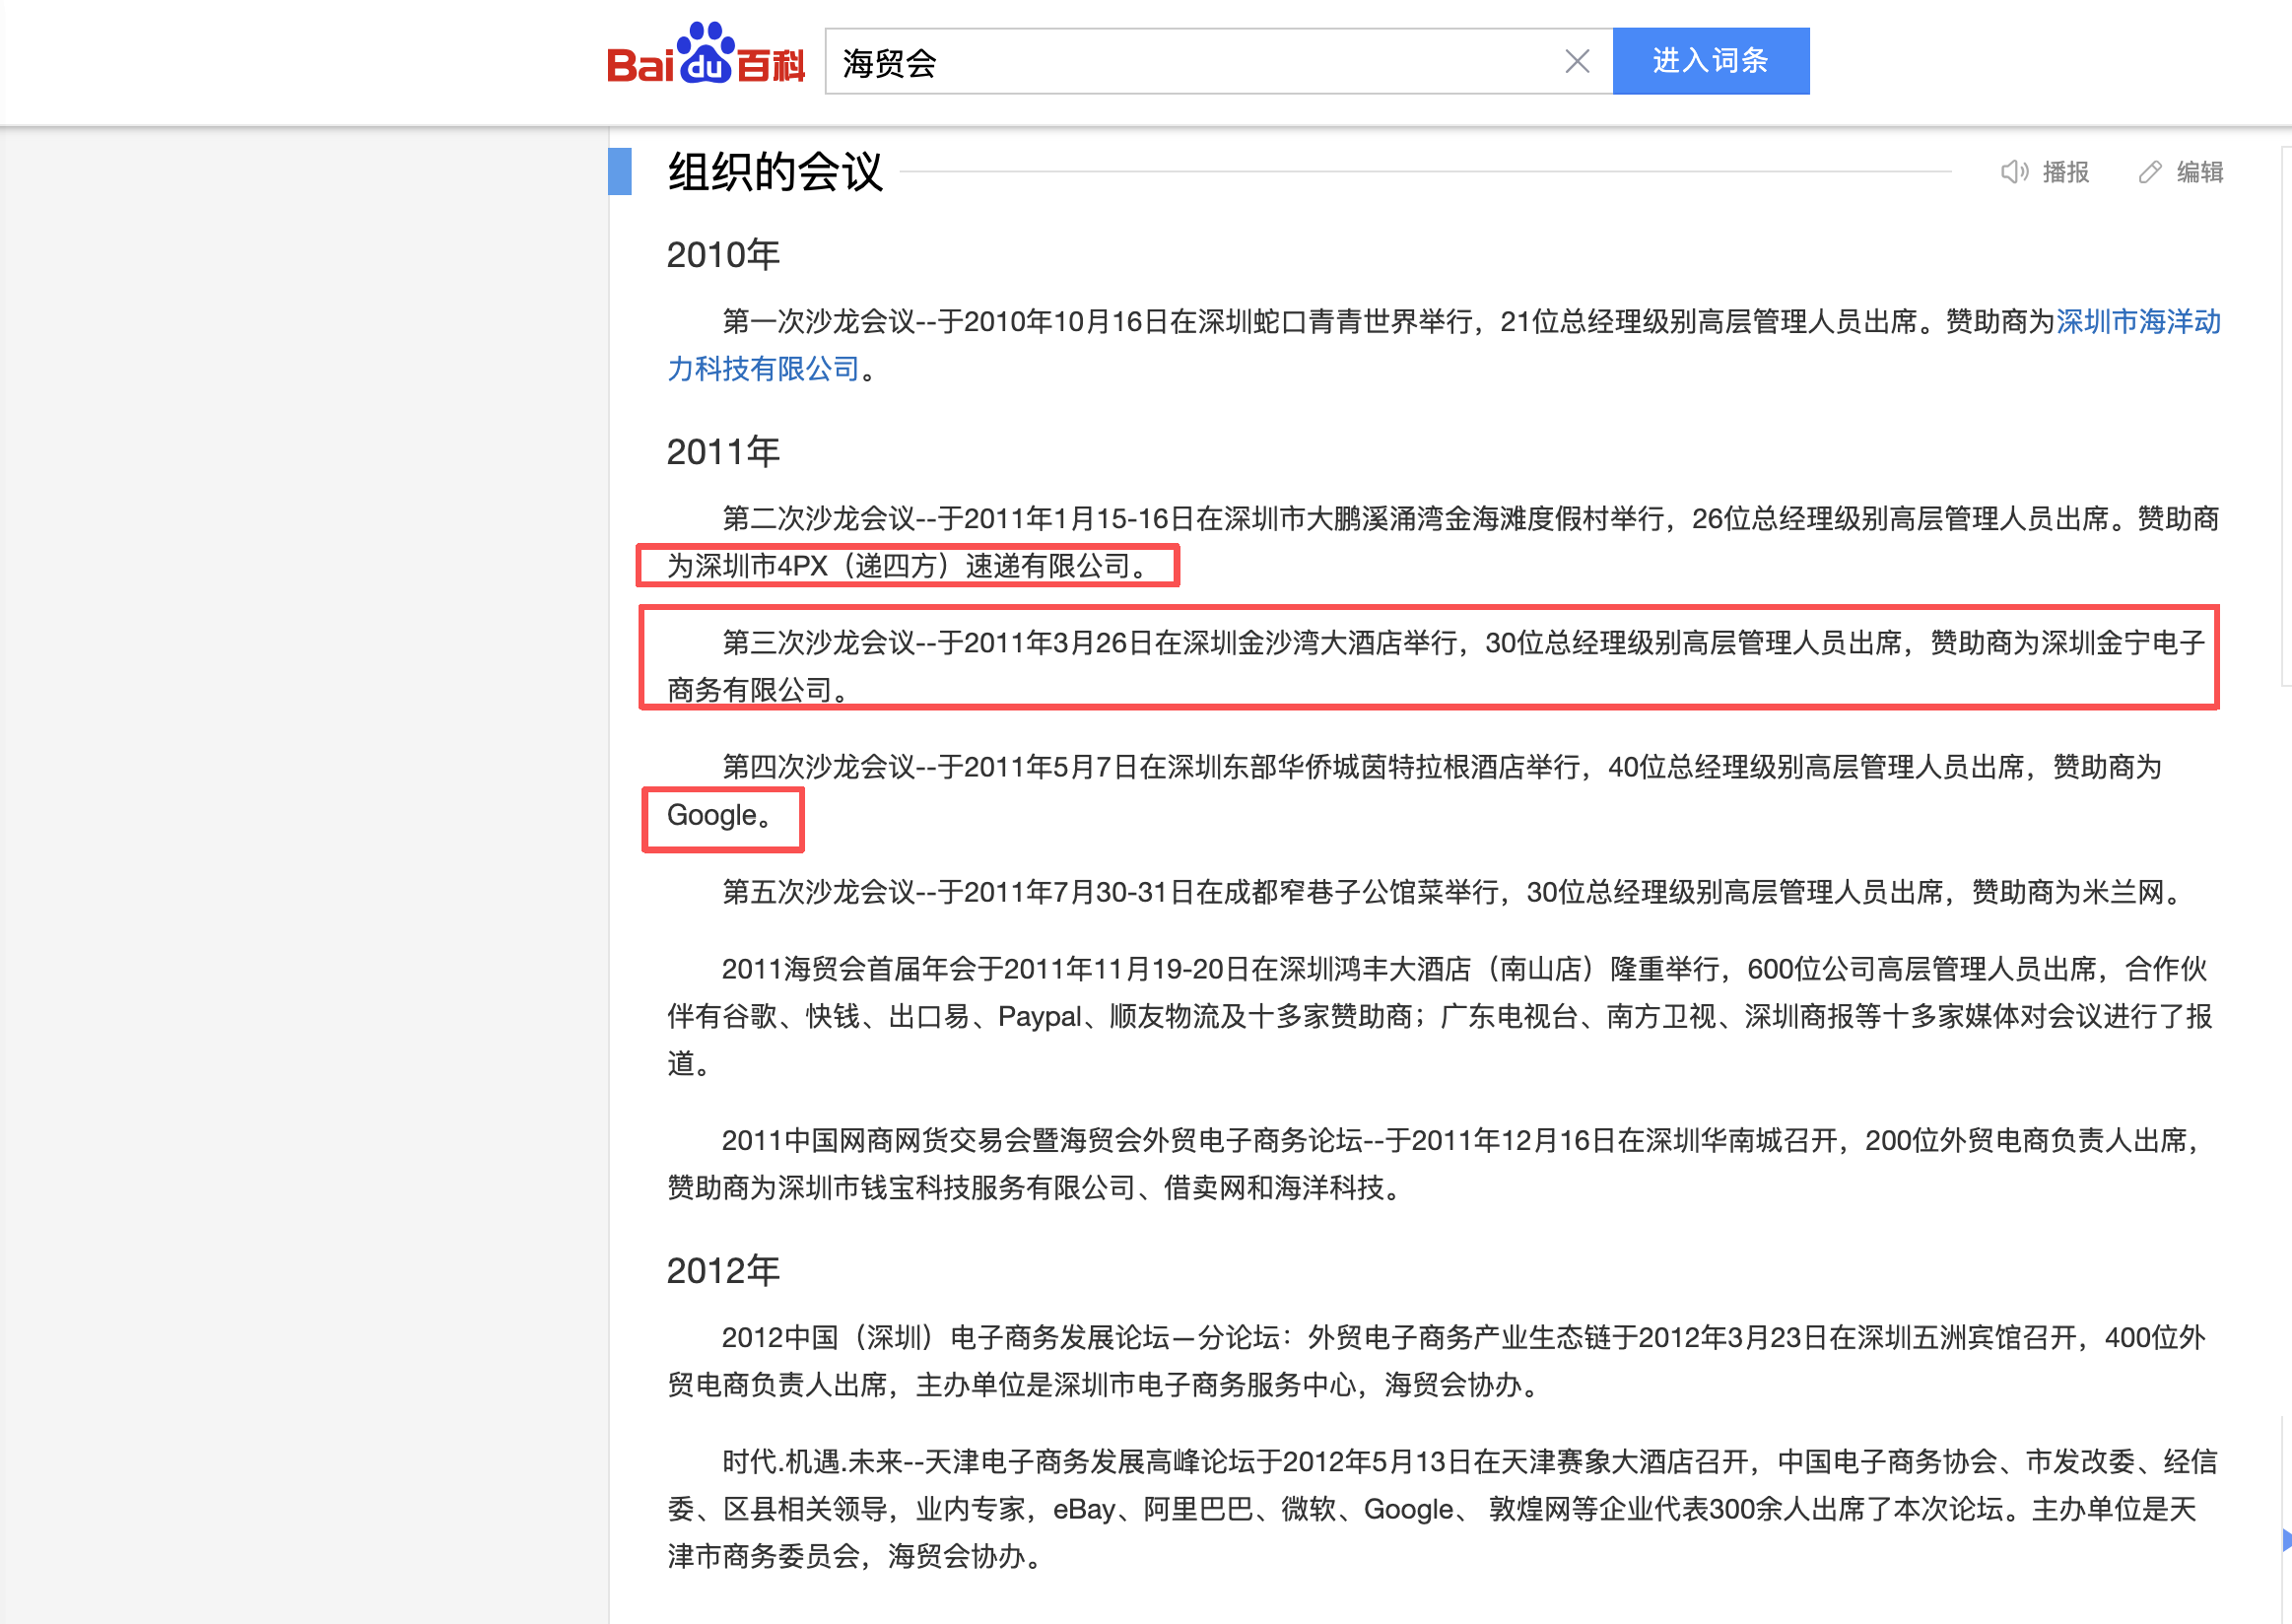
Task: Click inside the 海贸会 search field
Action: coord(1190,62)
